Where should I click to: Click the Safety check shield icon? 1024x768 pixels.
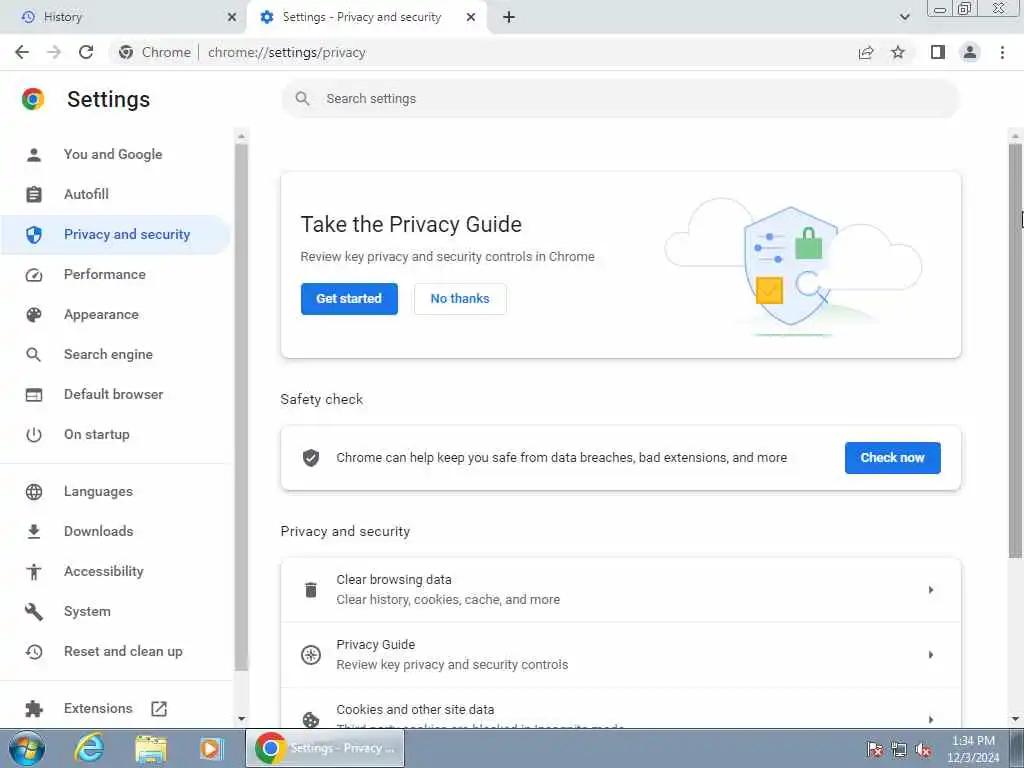point(311,458)
